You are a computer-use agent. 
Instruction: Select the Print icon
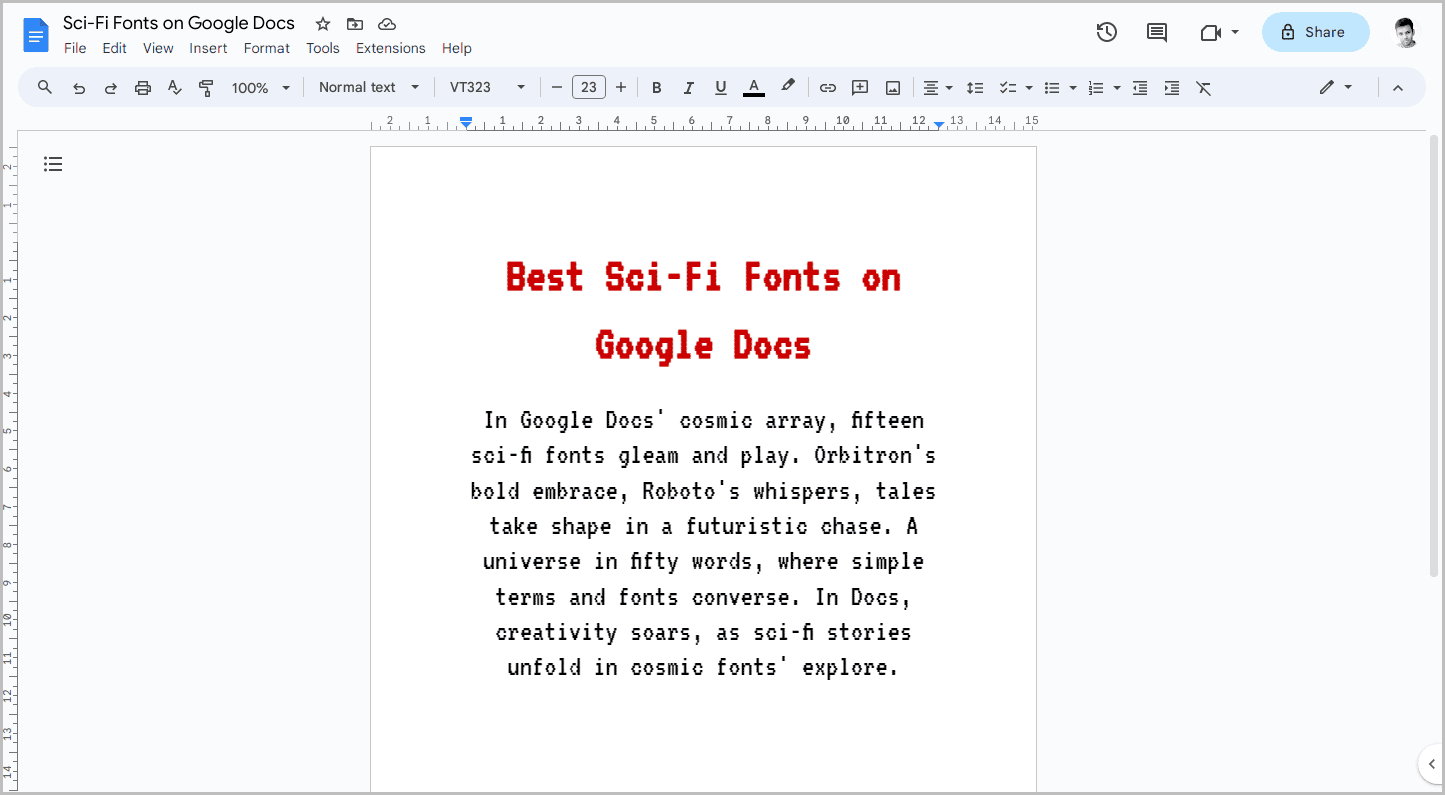[142, 87]
